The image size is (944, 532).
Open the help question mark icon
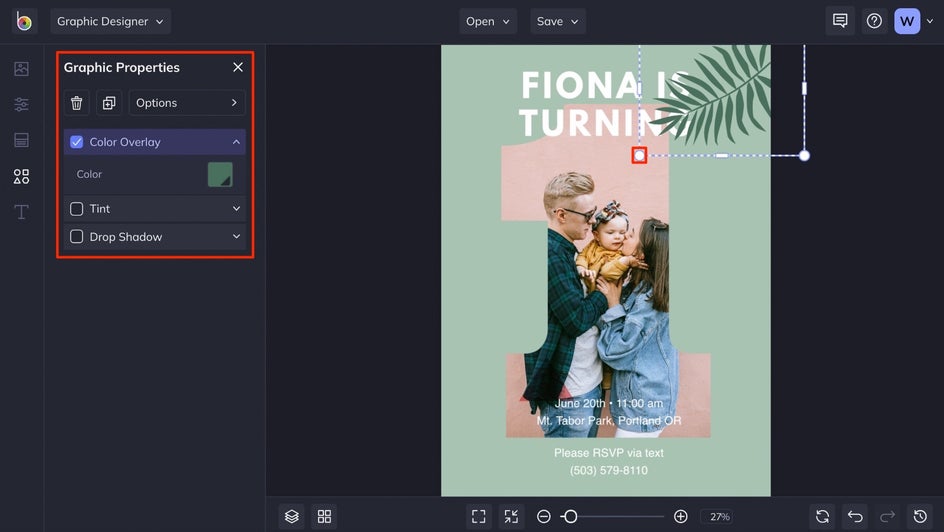tap(874, 21)
